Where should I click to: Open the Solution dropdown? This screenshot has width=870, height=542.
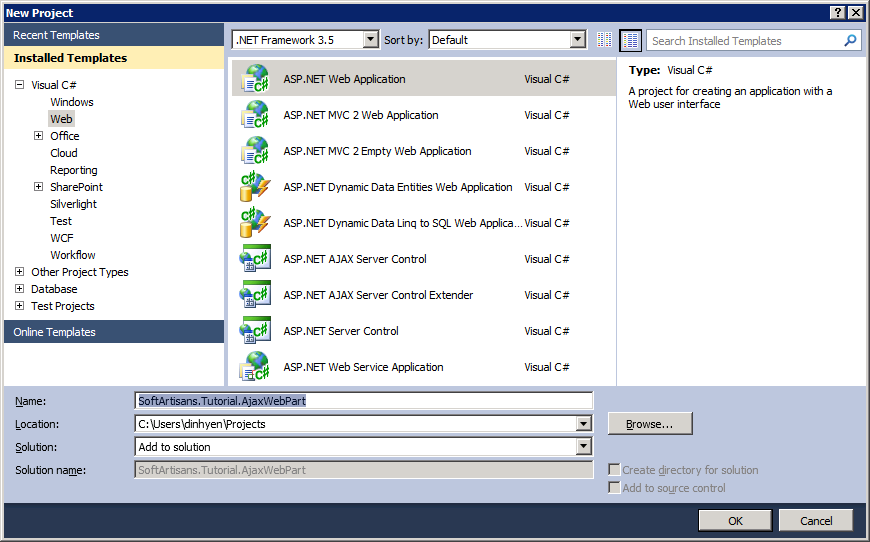click(x=583, y=447)
